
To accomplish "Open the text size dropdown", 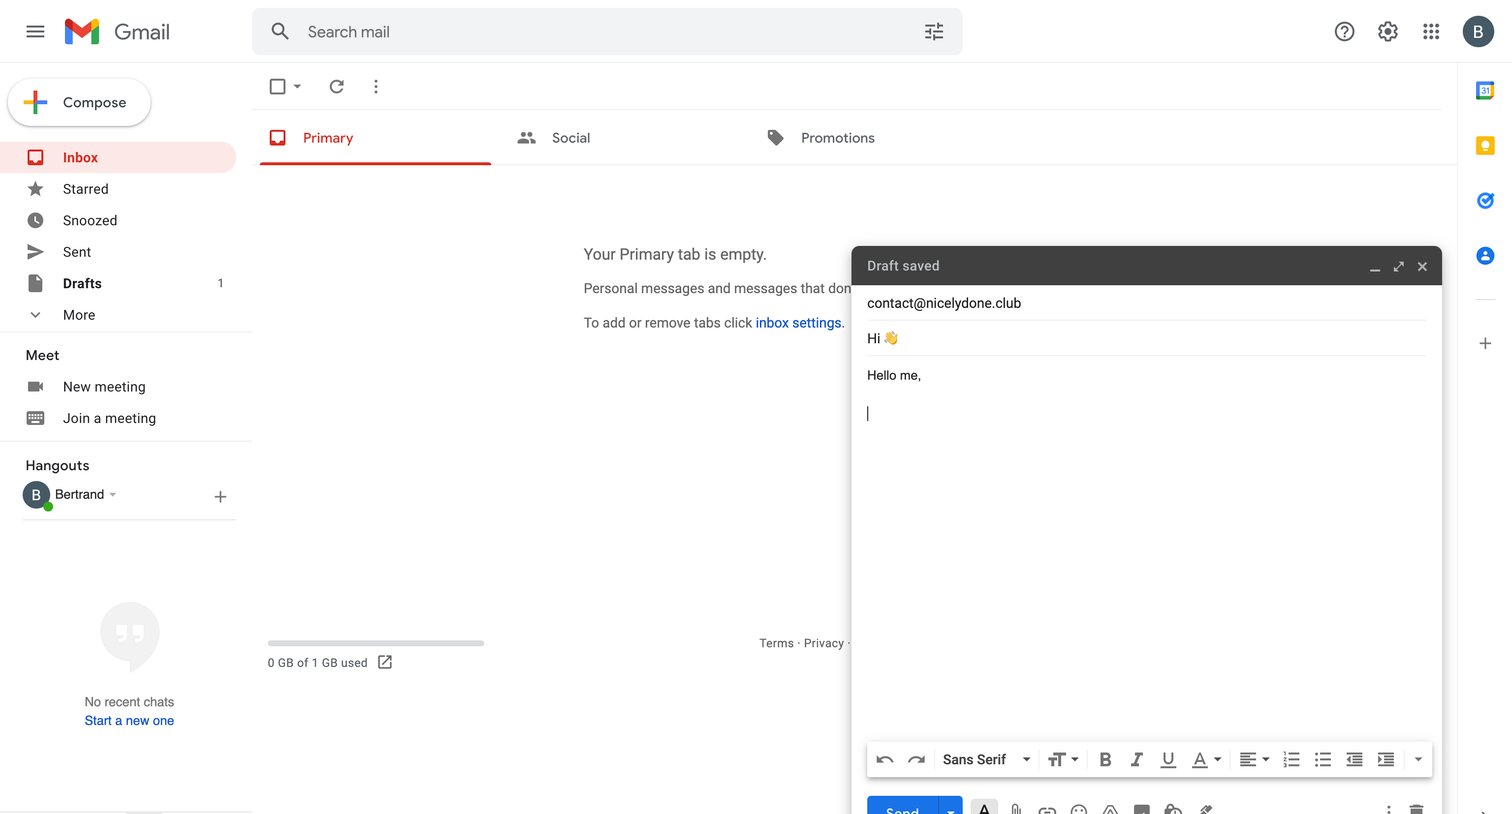I will pos(1063,760).
